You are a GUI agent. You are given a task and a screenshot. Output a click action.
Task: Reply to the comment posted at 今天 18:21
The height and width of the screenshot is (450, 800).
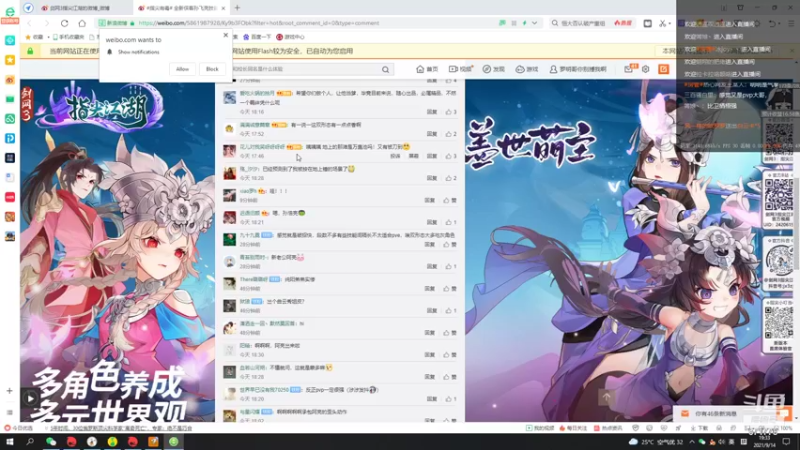(x=432, y=222)
